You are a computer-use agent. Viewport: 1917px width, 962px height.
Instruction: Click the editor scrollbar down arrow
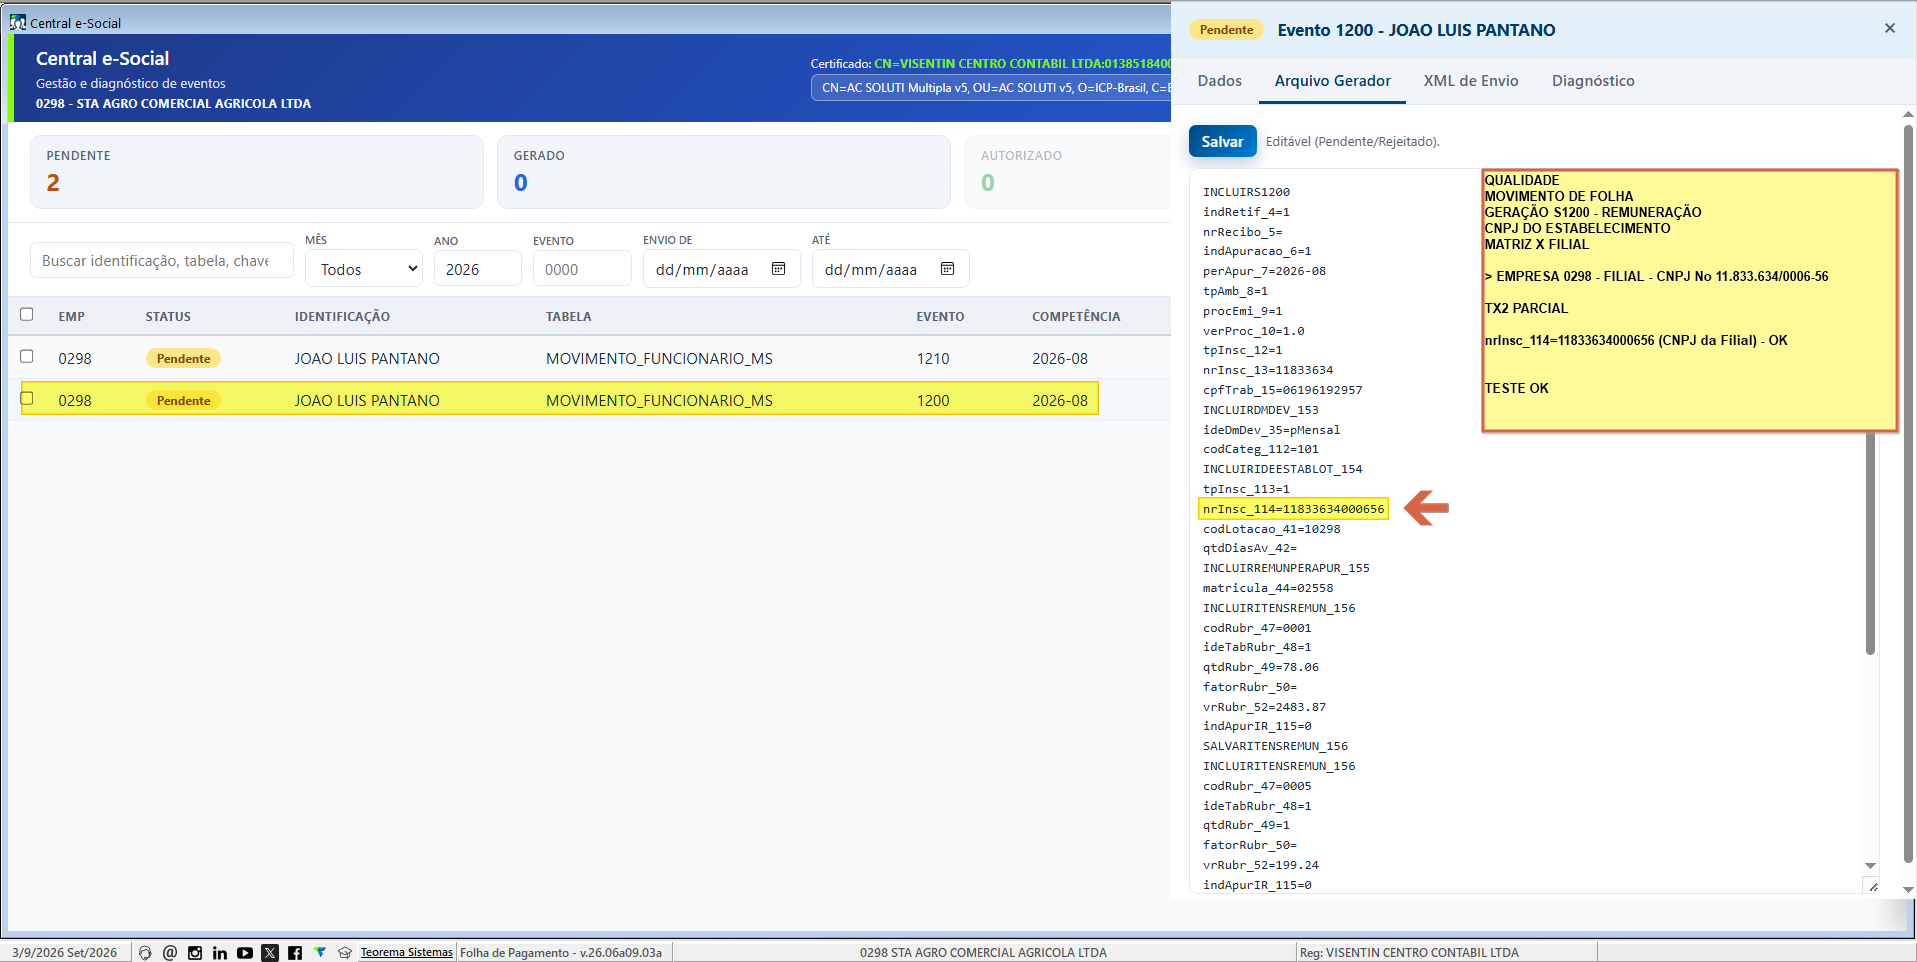1870,866
